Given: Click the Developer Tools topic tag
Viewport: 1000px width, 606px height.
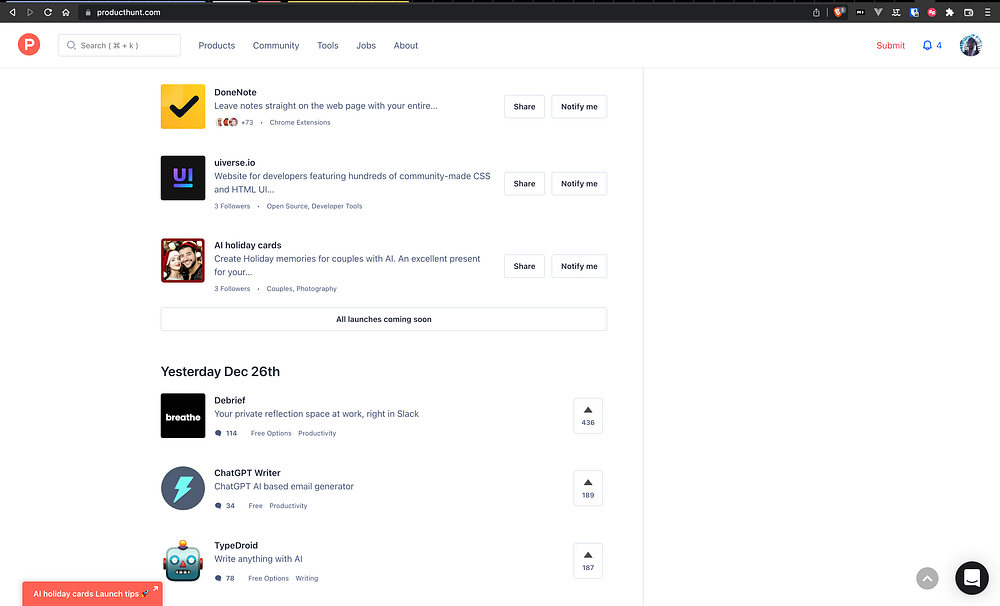Looking at the screenshot, I should [337, 206].
